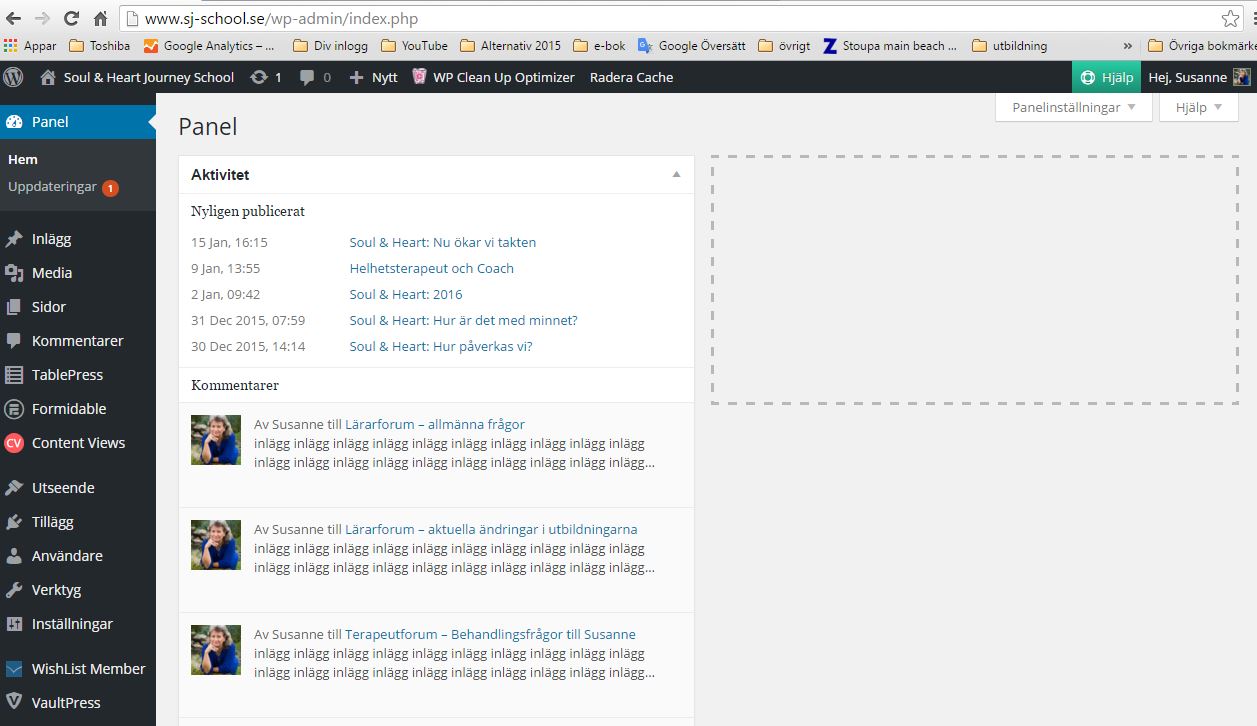Click the WP Clean Up Optimizer icon
The width and height of the screenshot is (1257, 726).
[x=420, y=77]
